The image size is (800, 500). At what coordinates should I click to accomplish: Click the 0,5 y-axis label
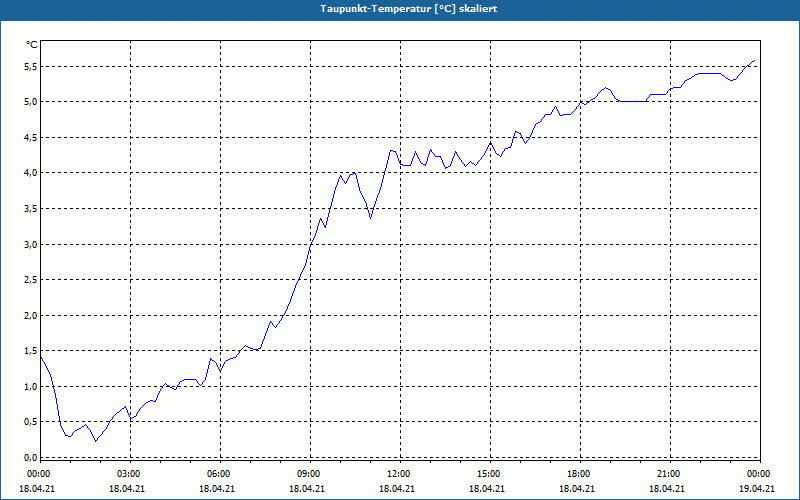pyautogui.click(x=31, y=421)
